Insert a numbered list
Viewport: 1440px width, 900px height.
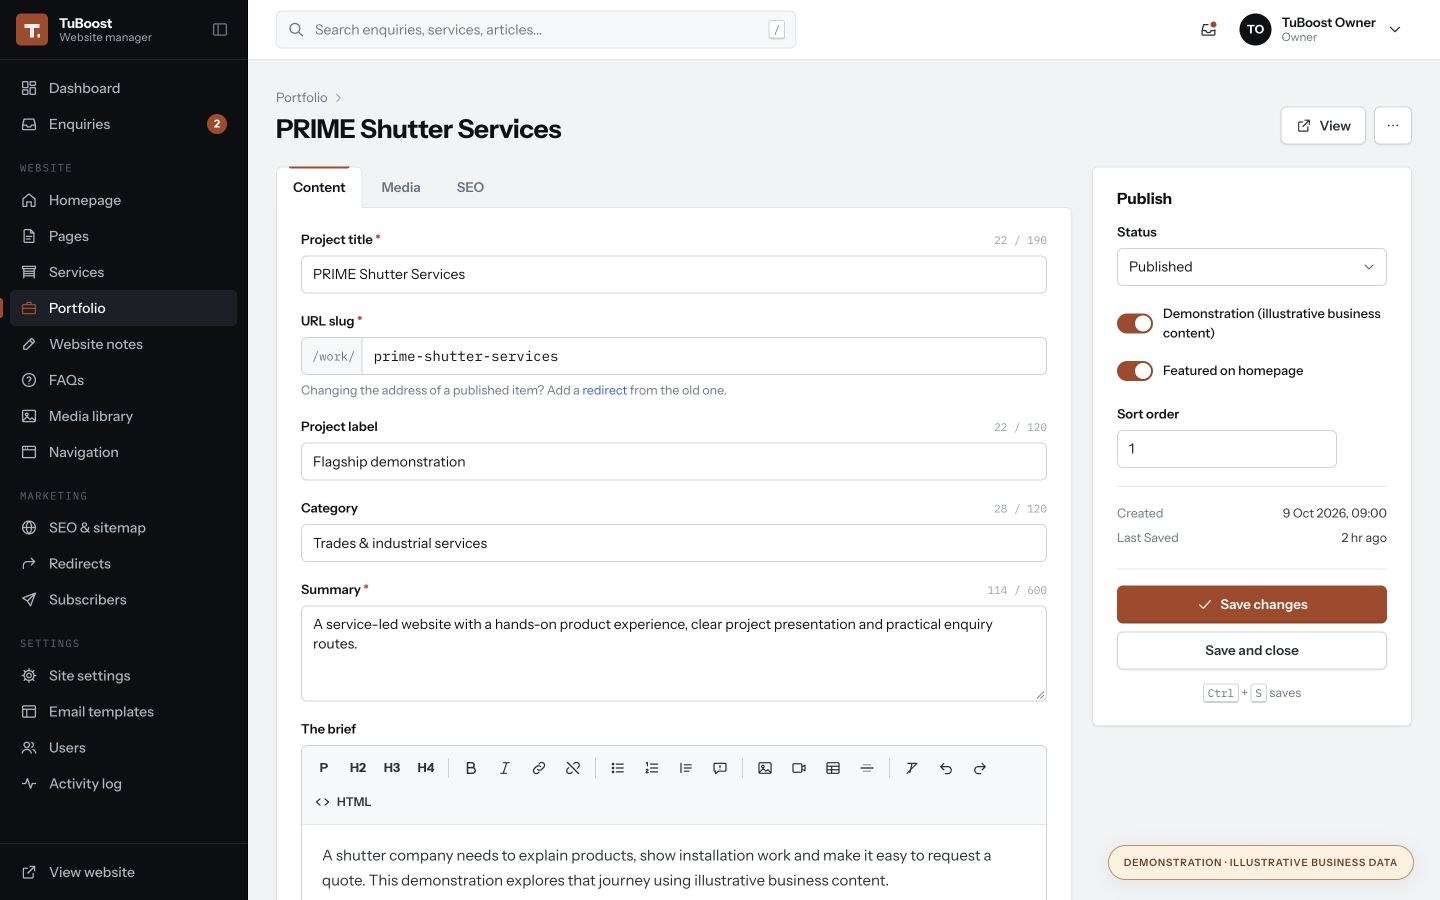652,768
